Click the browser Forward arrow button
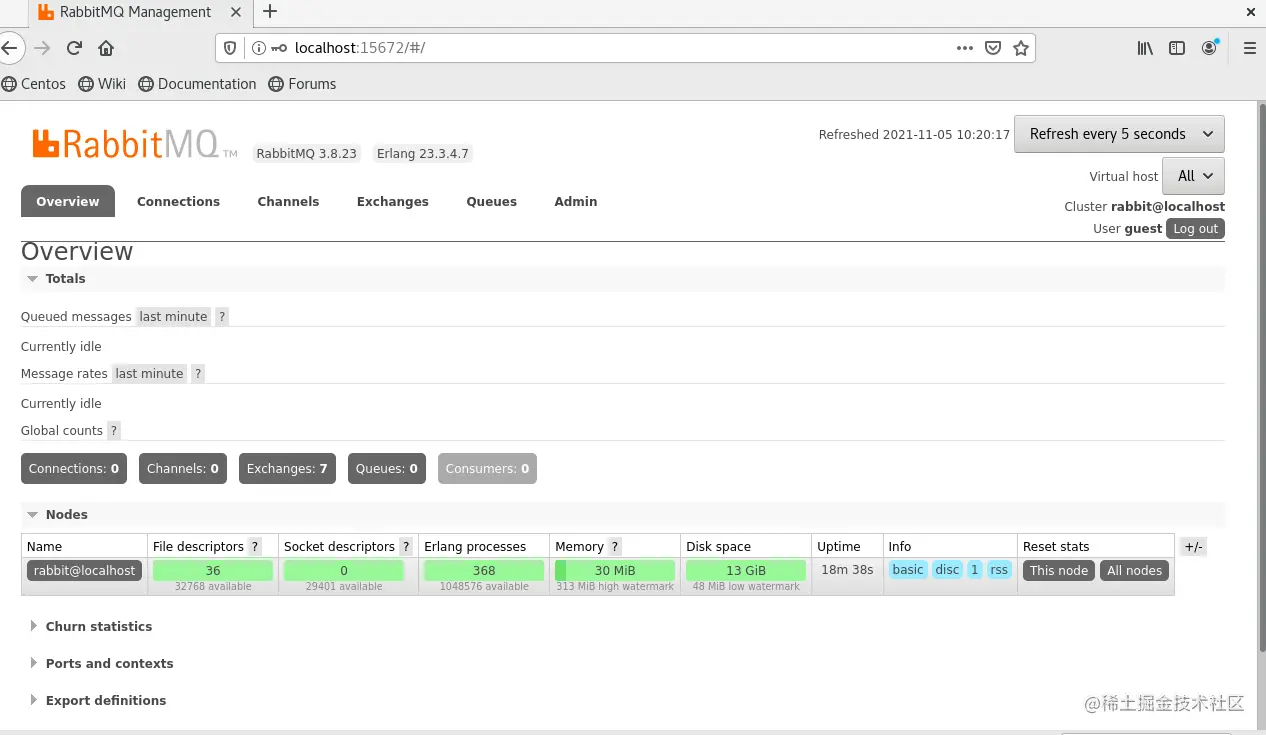This screenshot has width=1266, height=735. tap(42, 48)
